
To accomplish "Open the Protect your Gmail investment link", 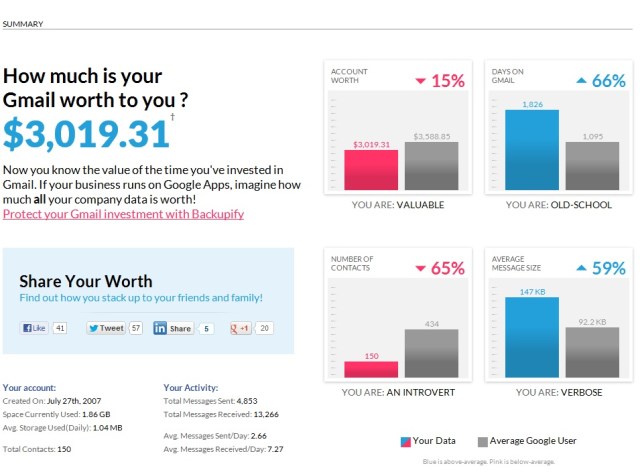I will (123, 214).
